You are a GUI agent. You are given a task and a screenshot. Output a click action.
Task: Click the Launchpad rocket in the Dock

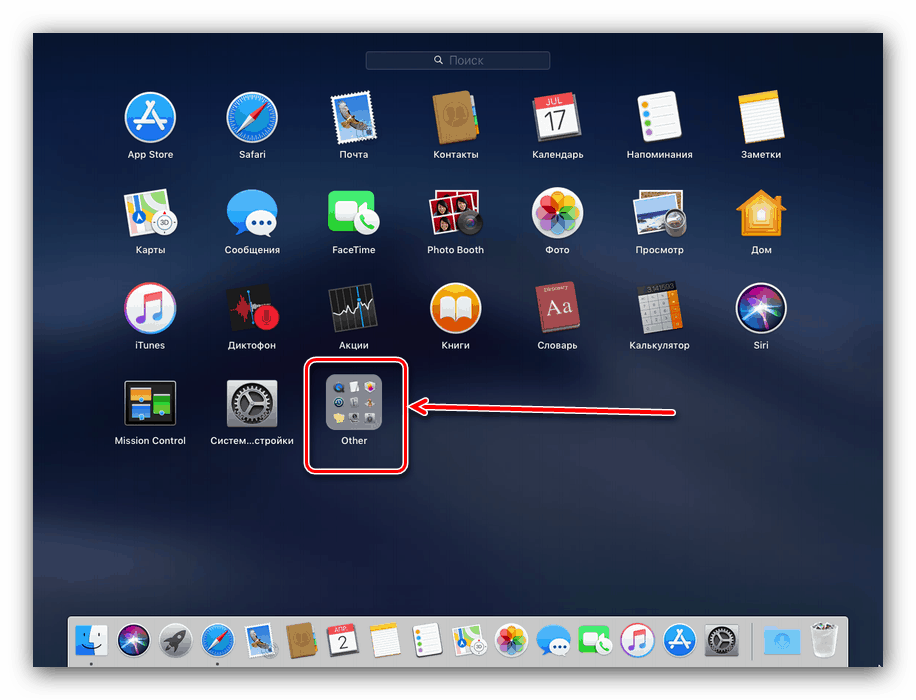[175, 640]
